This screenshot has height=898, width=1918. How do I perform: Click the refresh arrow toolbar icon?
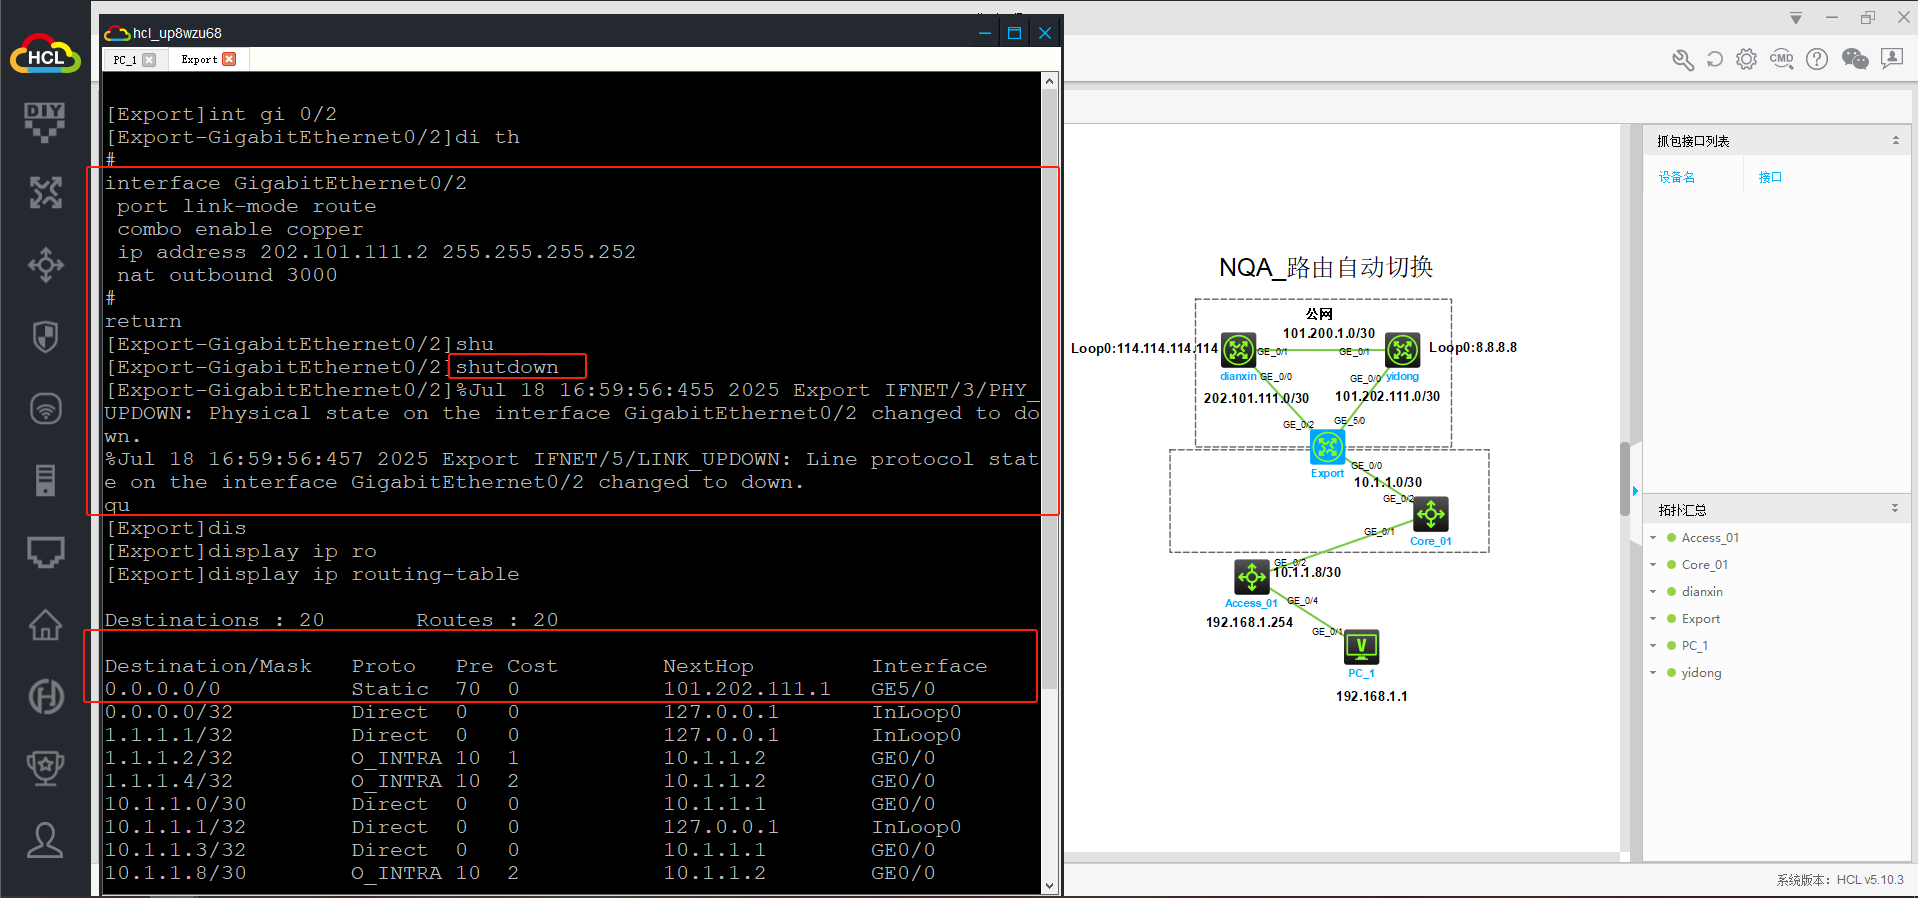1714,59
